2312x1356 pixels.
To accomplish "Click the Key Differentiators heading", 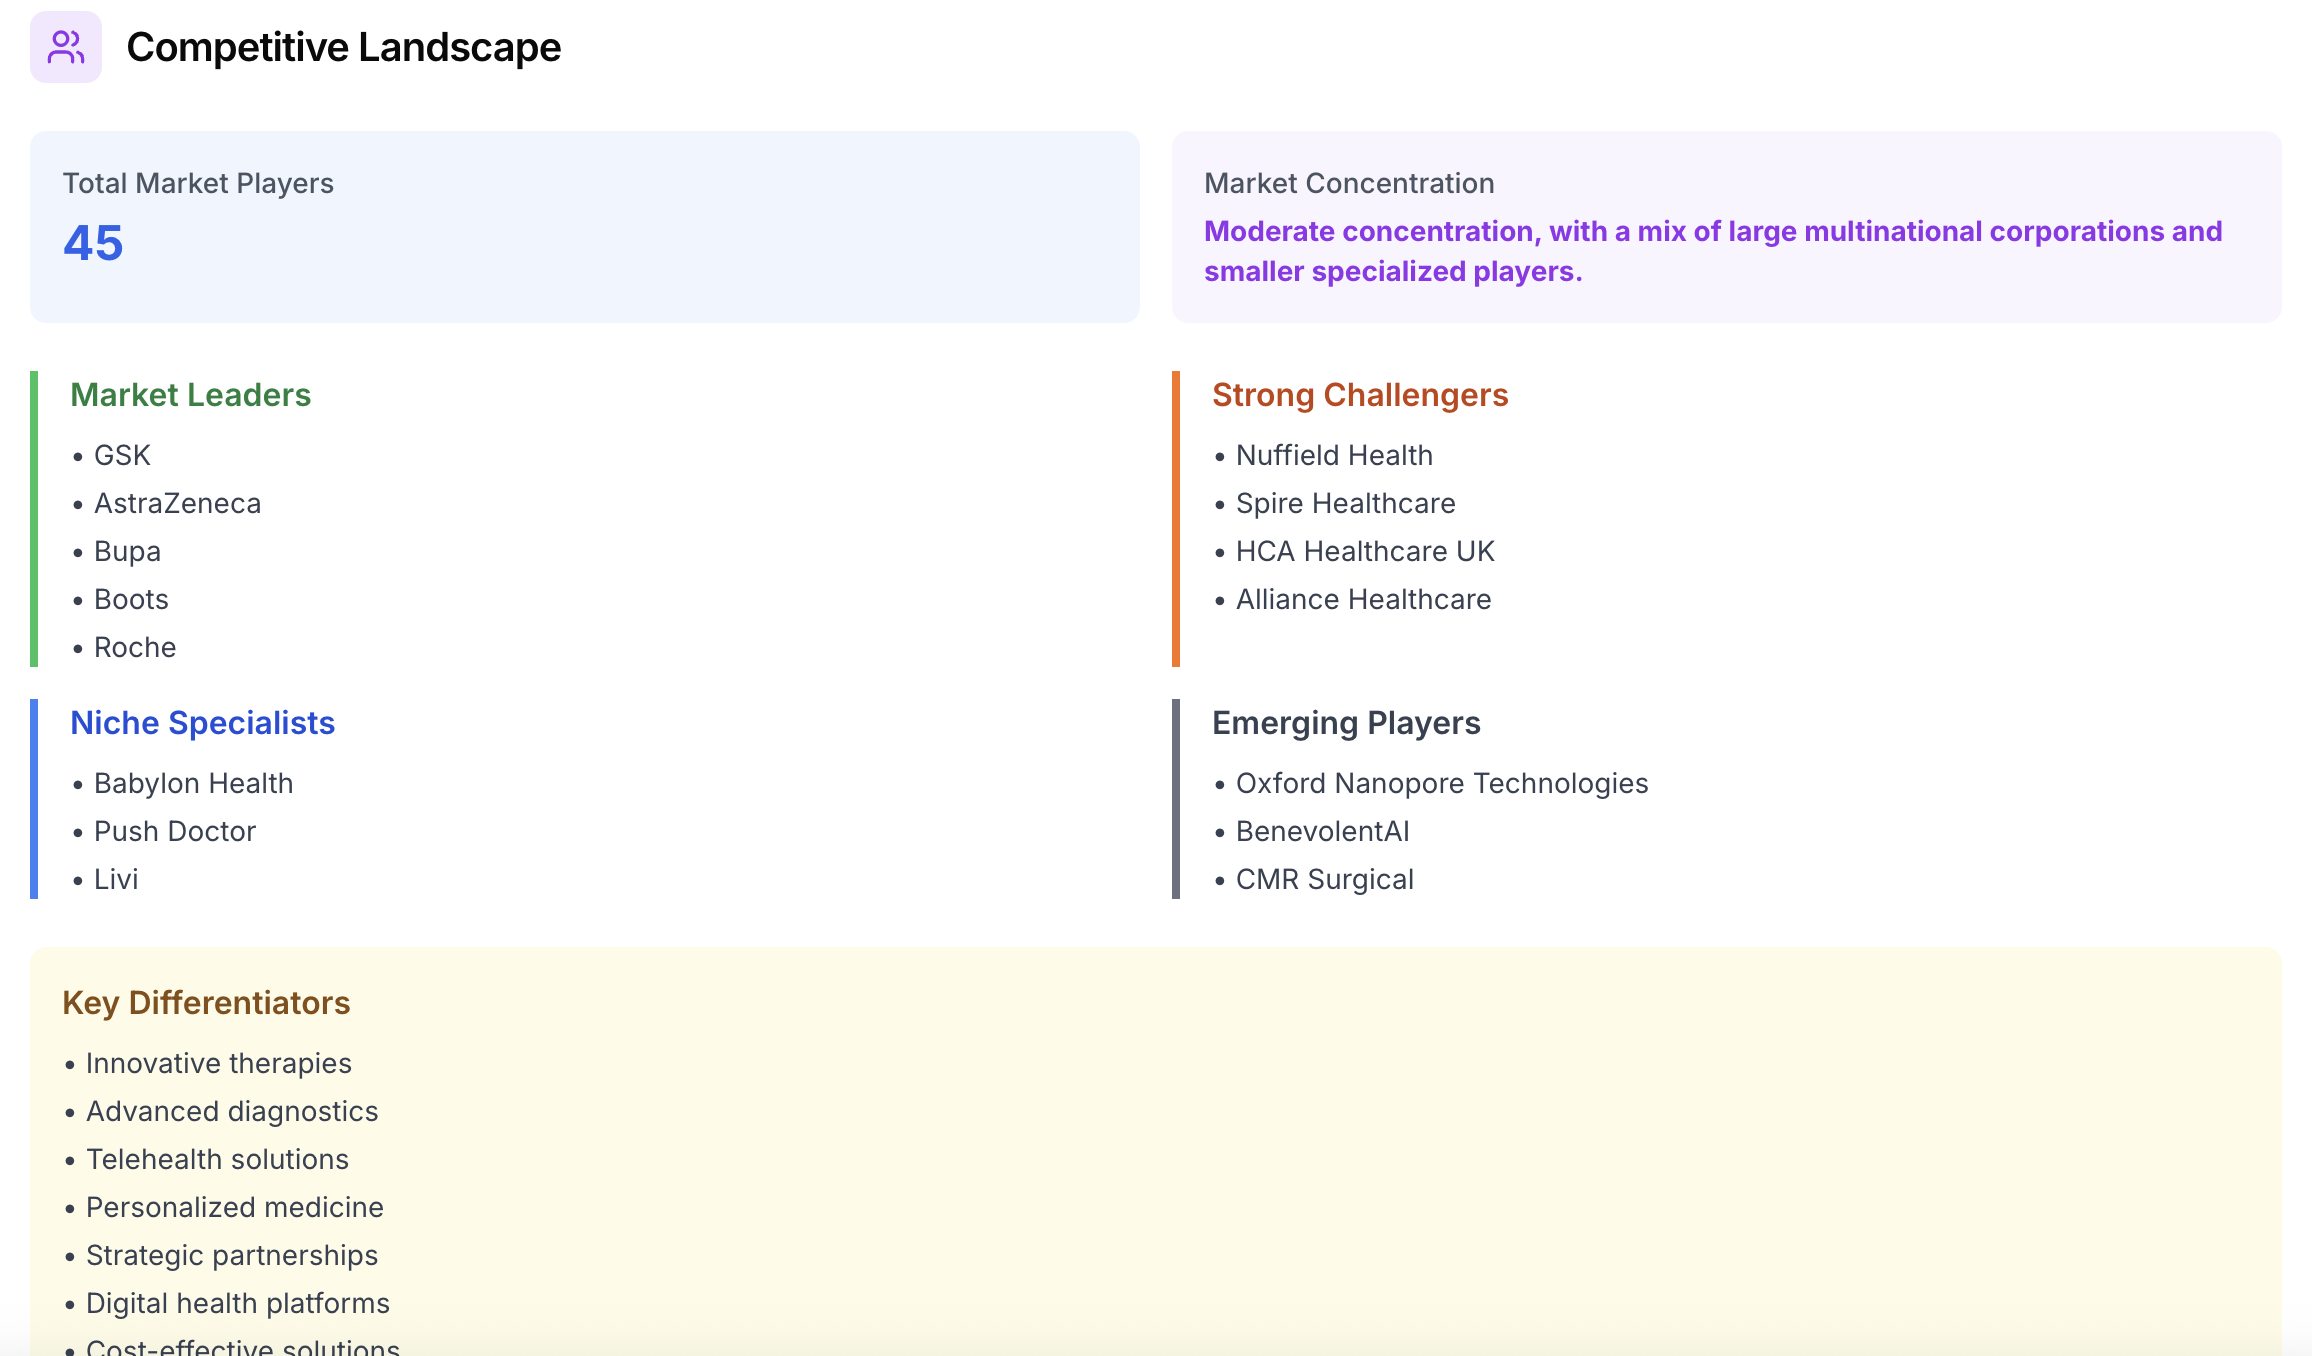I will [x=206, y=1003].
